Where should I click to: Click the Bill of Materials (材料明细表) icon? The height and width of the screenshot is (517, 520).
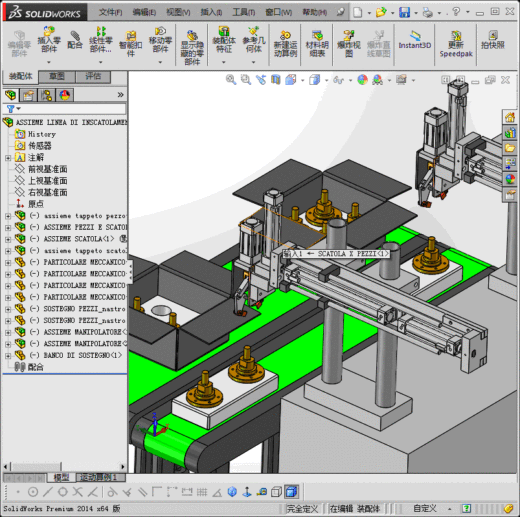tap(317, 43)
